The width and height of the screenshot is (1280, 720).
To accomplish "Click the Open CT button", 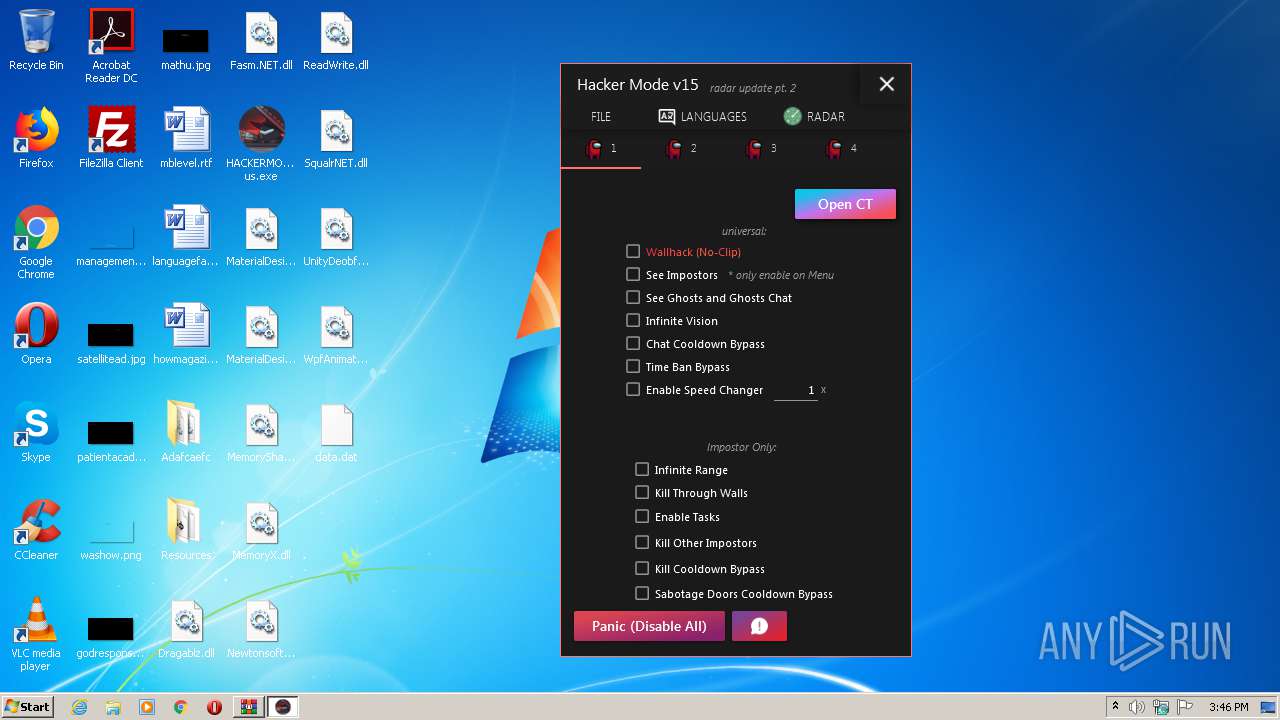I will point(845,204).
